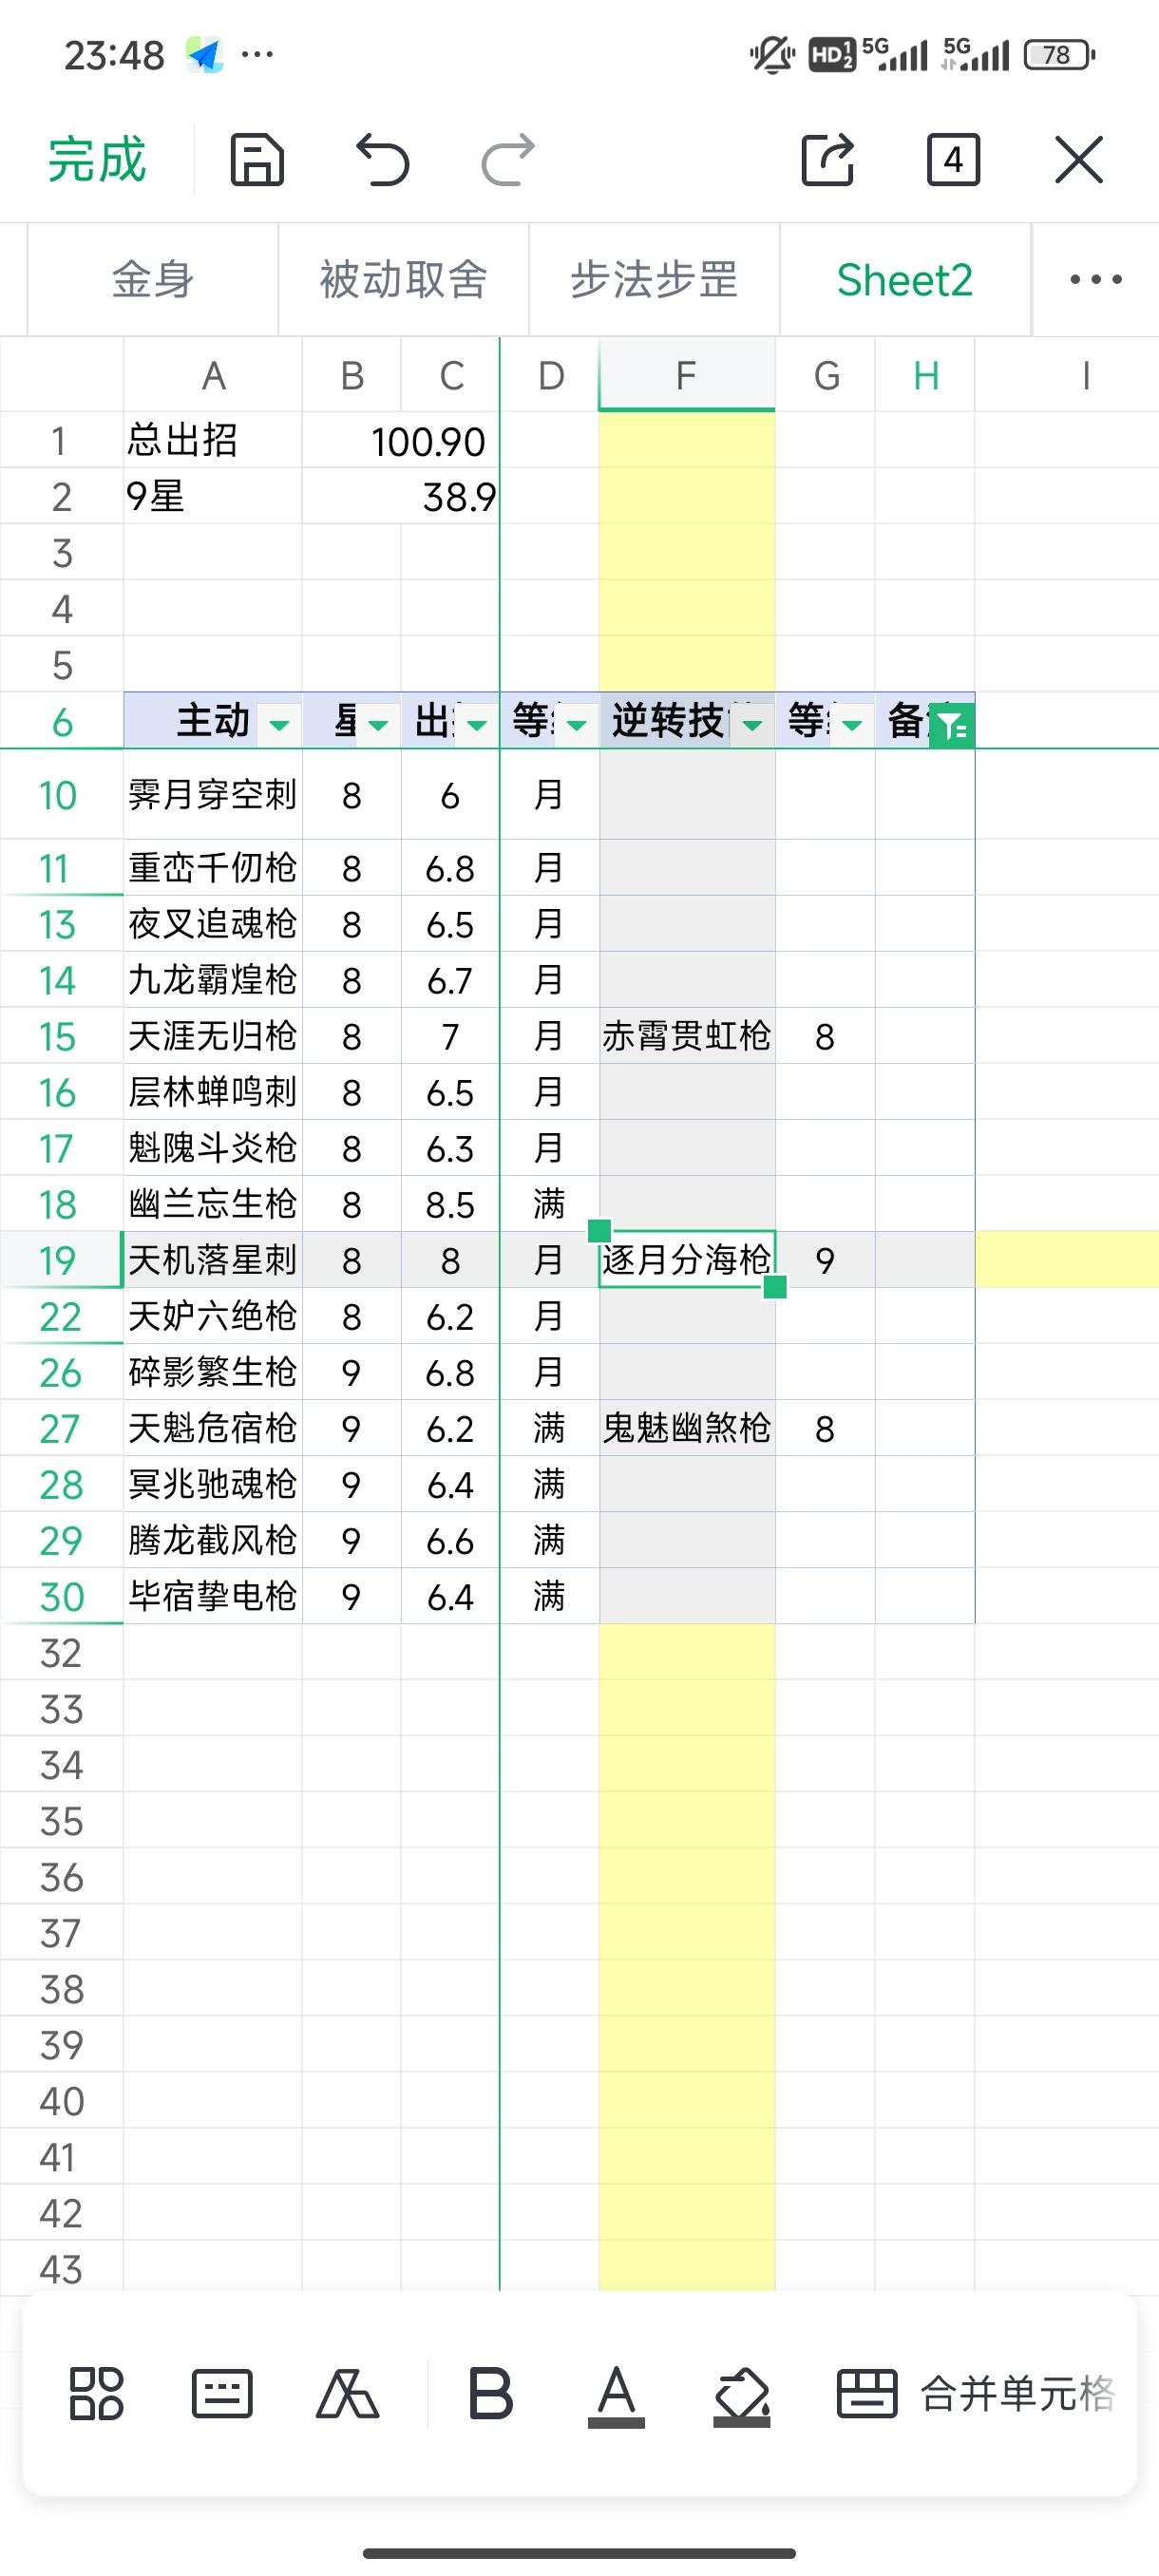Open active filter on column H header
The height and width of the screenshot is (2576, 1159).
pos(951,724)
